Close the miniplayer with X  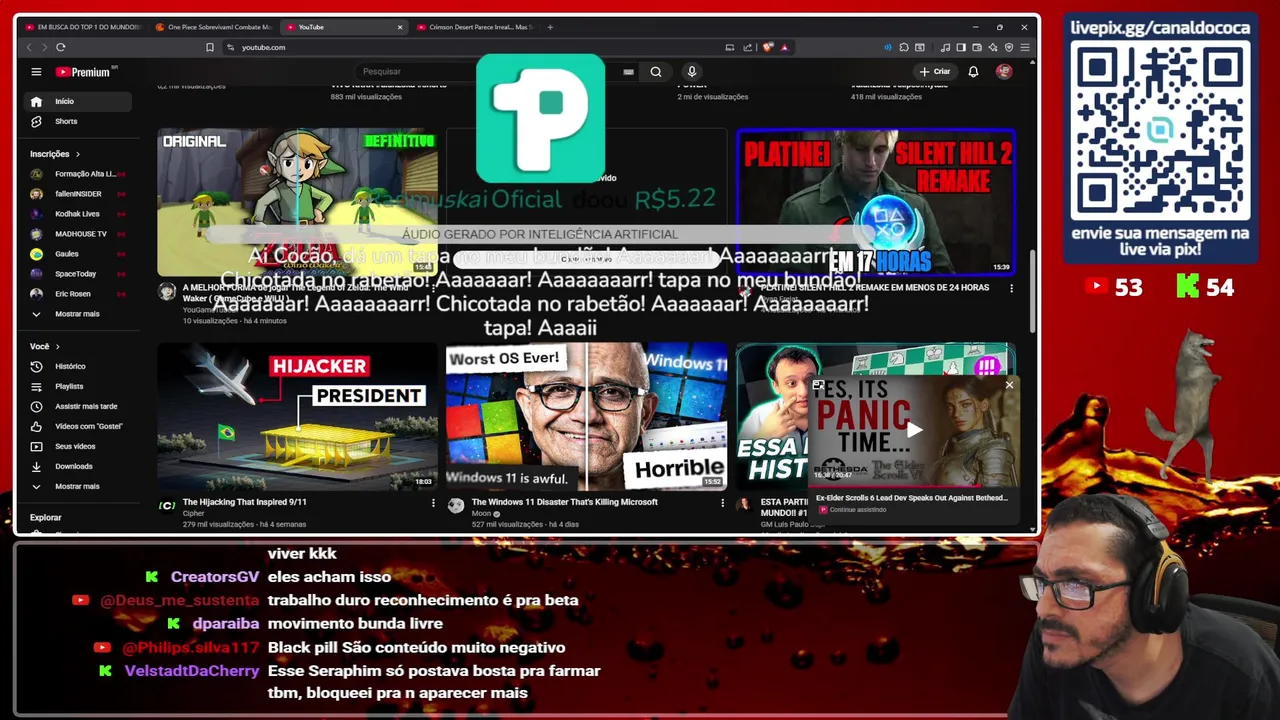(1009, 385)
